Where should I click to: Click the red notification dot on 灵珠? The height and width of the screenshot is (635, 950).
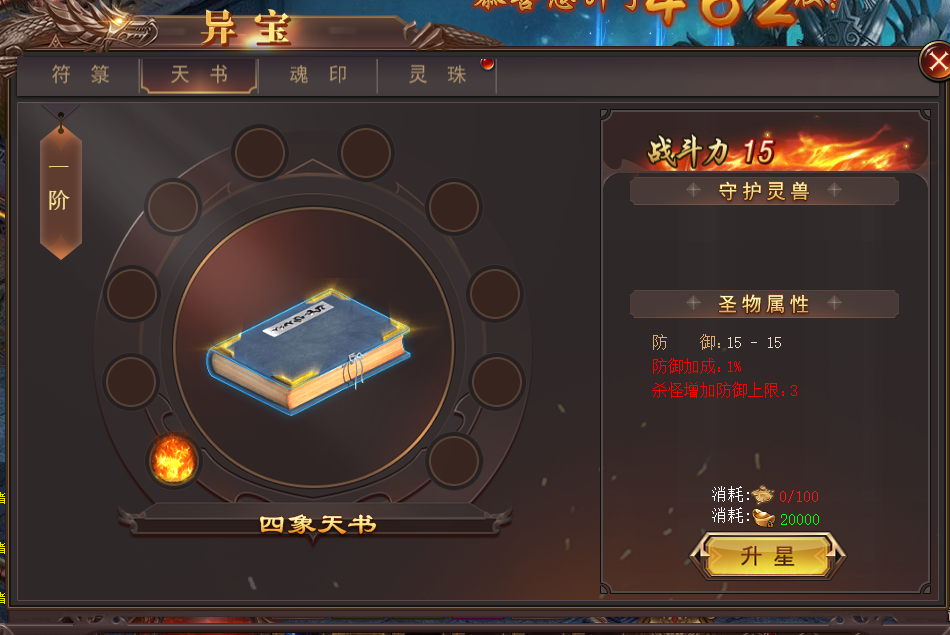pyautogui.click(x=487, y=64)
